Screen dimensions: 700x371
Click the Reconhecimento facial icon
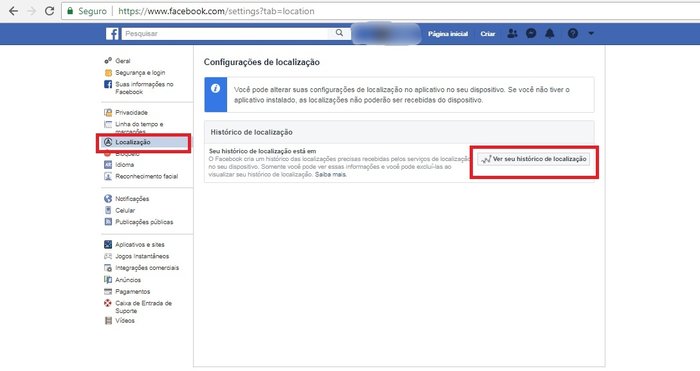[x=108, y=176]
